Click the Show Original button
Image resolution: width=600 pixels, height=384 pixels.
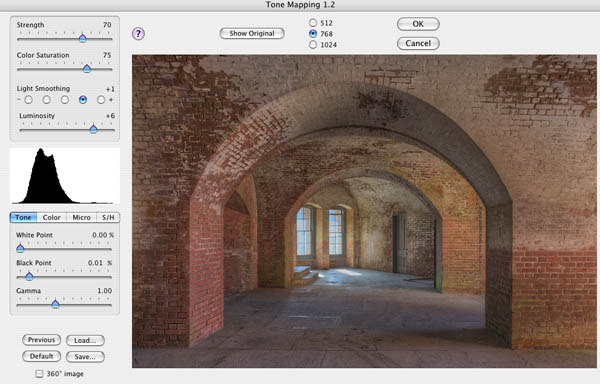[x=252, y=33]
